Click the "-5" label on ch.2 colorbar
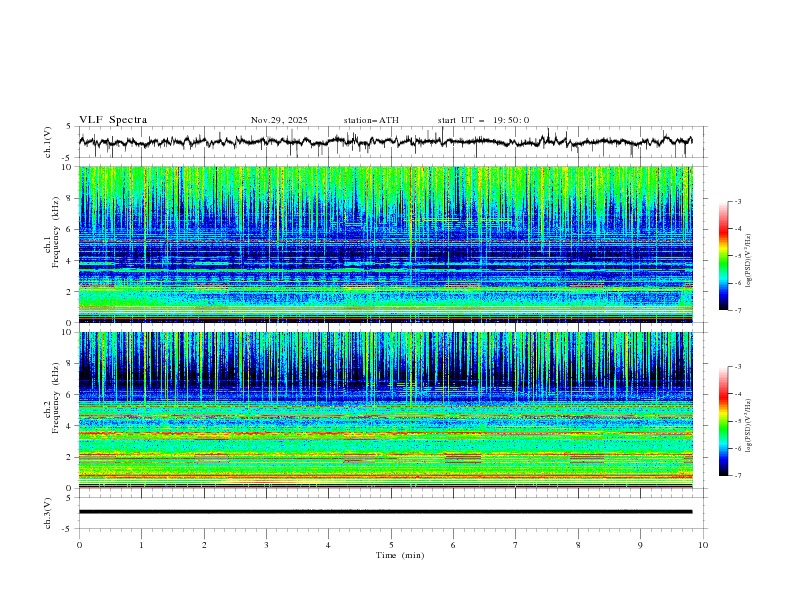 pos(737,421)
